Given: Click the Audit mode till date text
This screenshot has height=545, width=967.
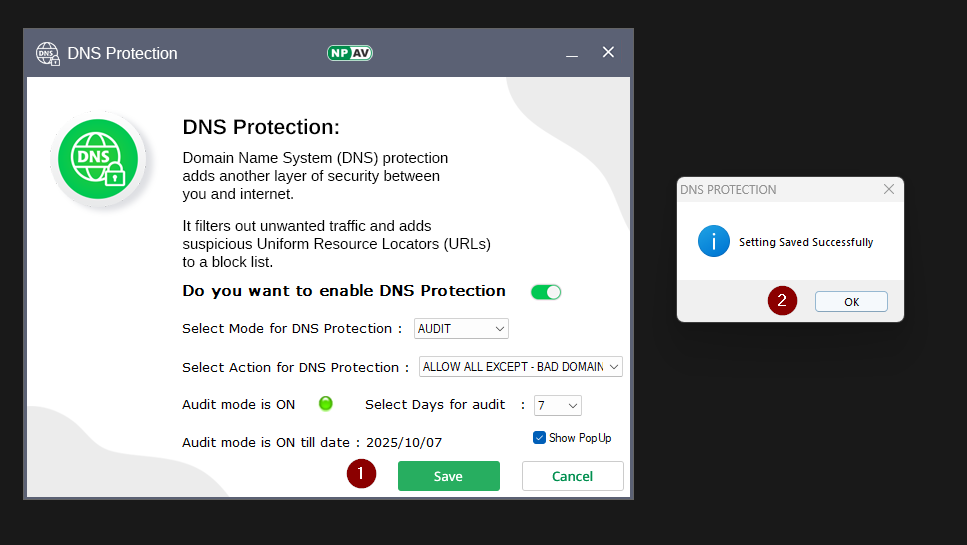Looking at the screenshot, I should pos(311,442).
